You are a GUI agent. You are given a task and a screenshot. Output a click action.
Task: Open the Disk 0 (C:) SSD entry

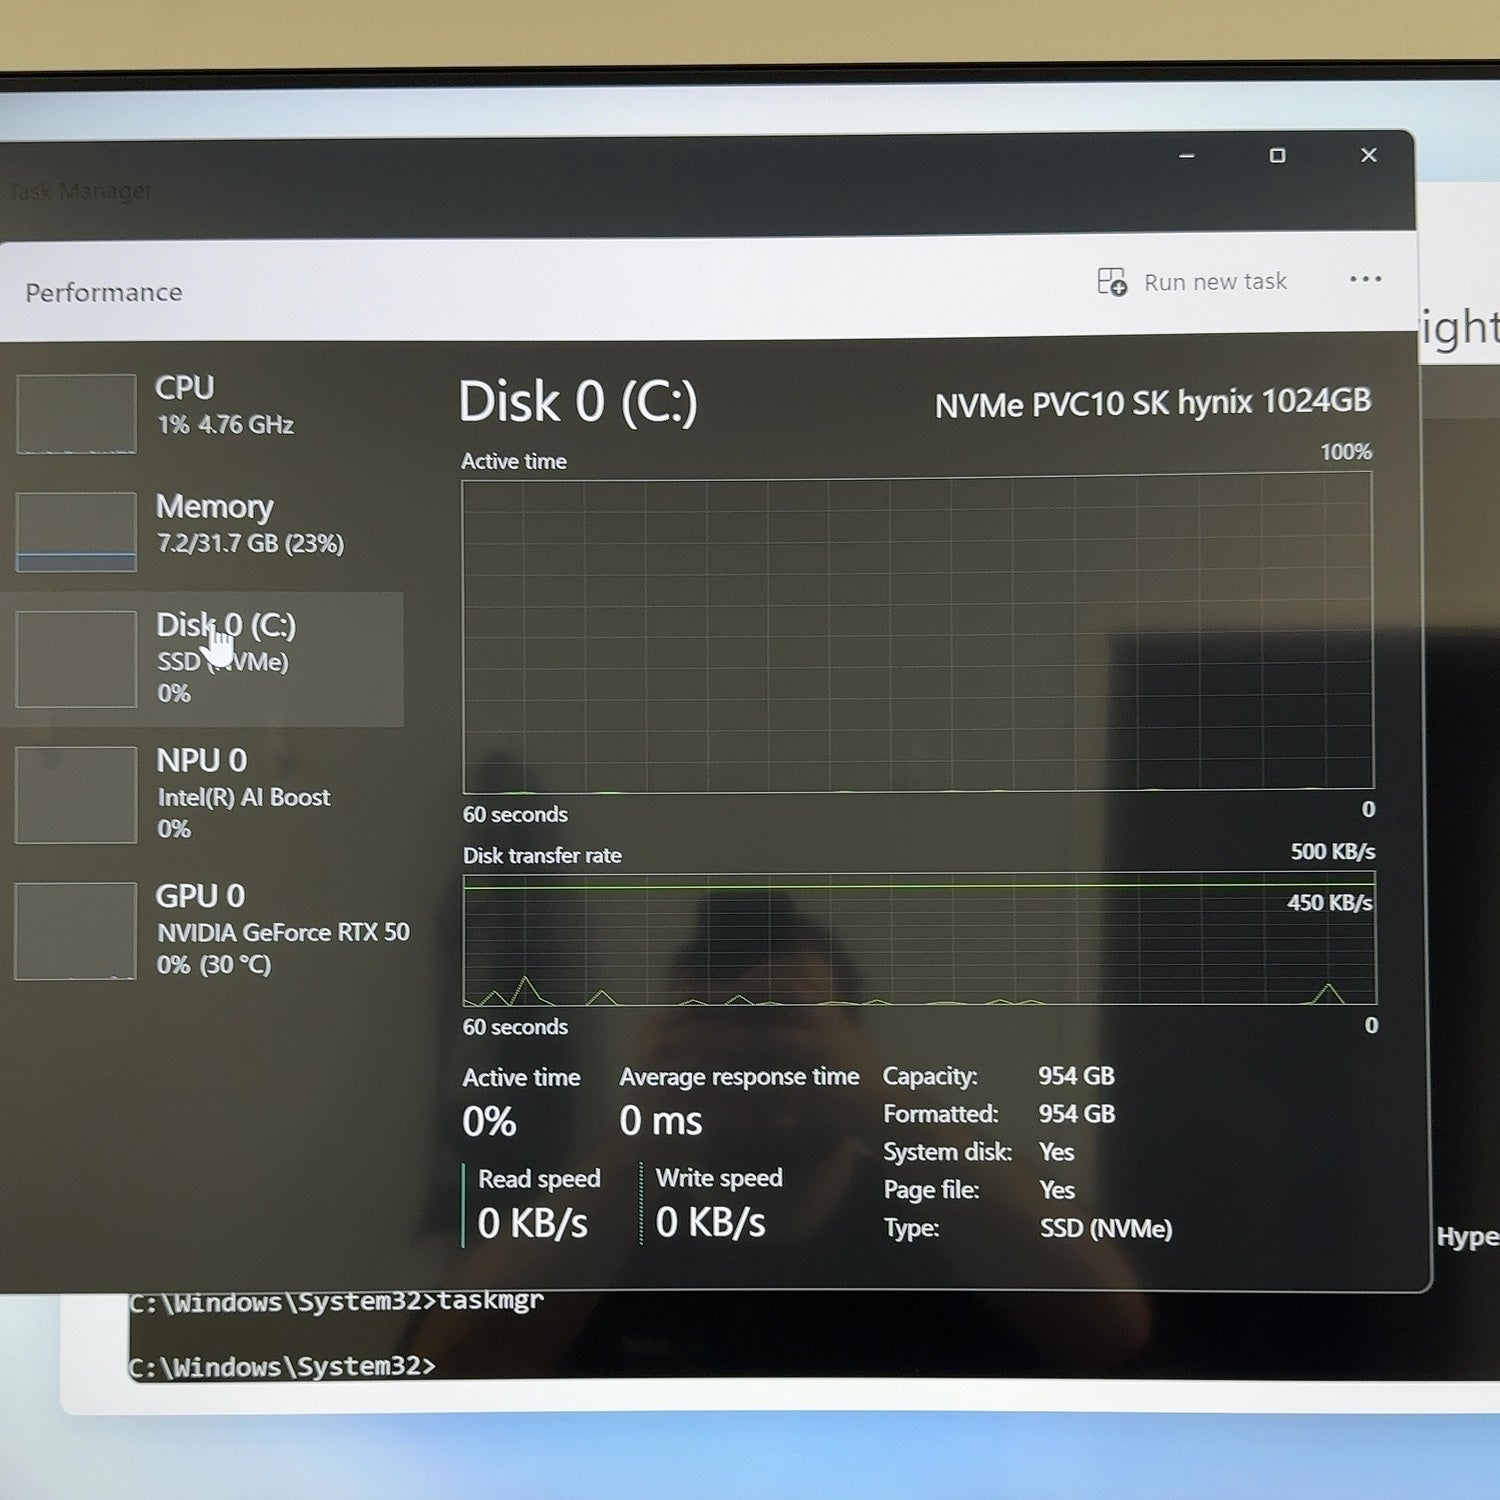click(x=202, y=659)
